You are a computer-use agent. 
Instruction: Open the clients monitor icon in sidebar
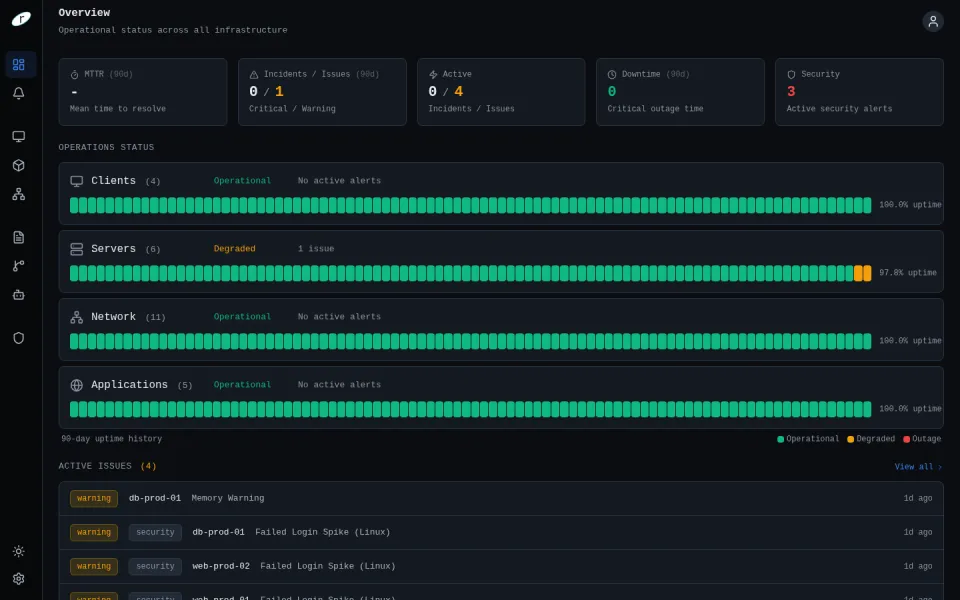coord(19,136)
